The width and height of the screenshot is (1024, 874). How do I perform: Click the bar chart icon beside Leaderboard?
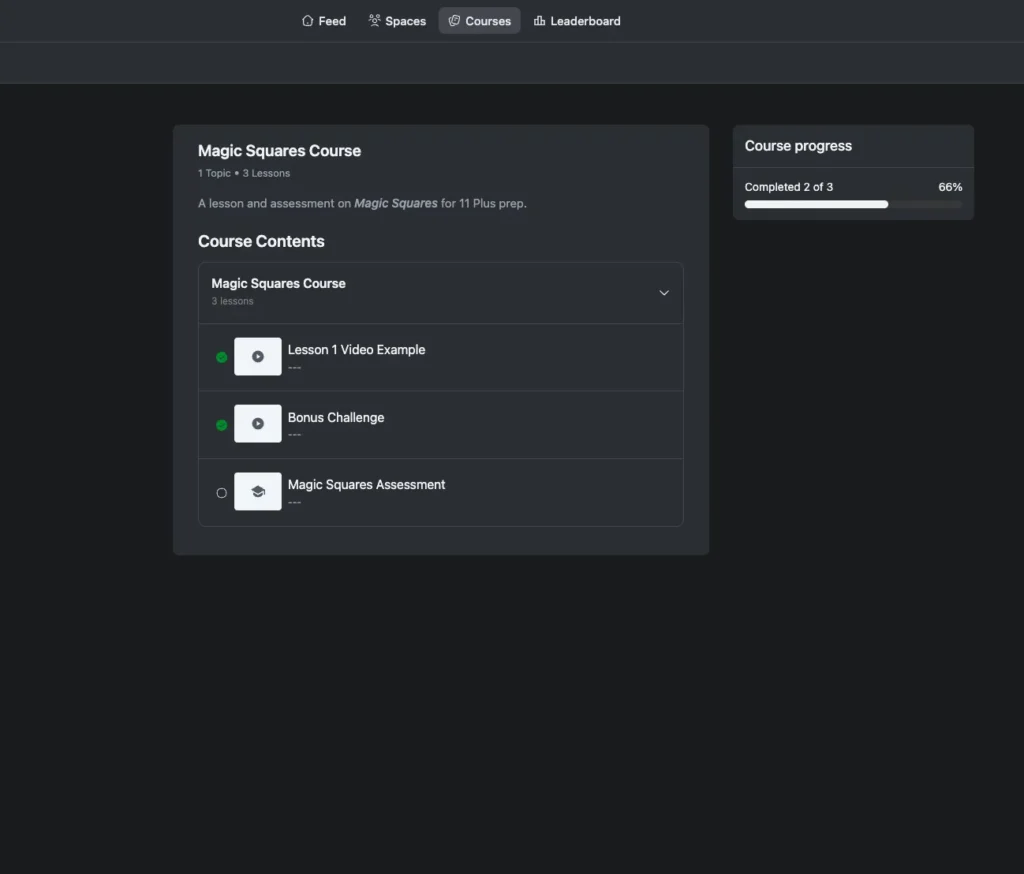coord(540,21)
